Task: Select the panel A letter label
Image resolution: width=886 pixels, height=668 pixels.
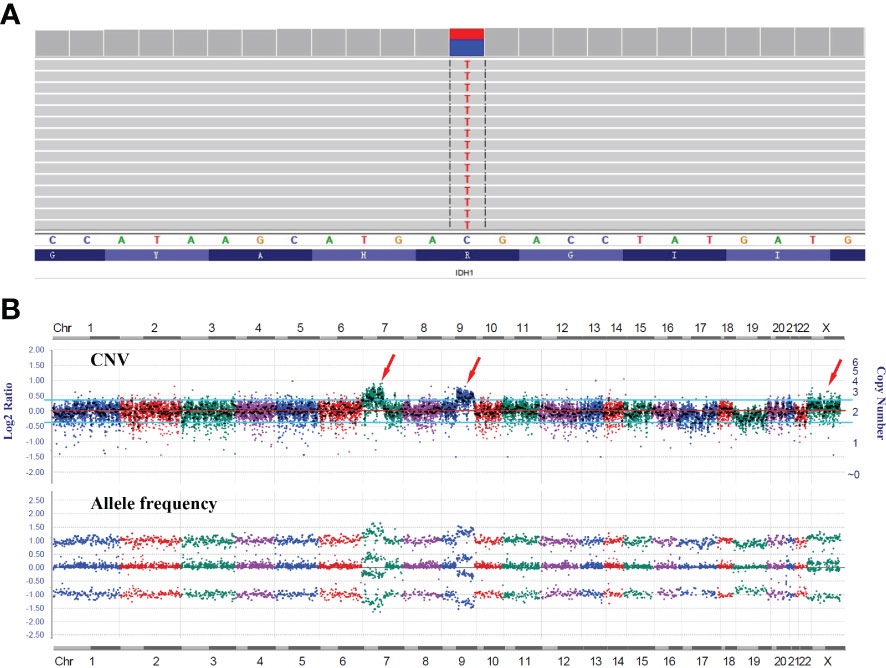Action: [x=10, y=14]
